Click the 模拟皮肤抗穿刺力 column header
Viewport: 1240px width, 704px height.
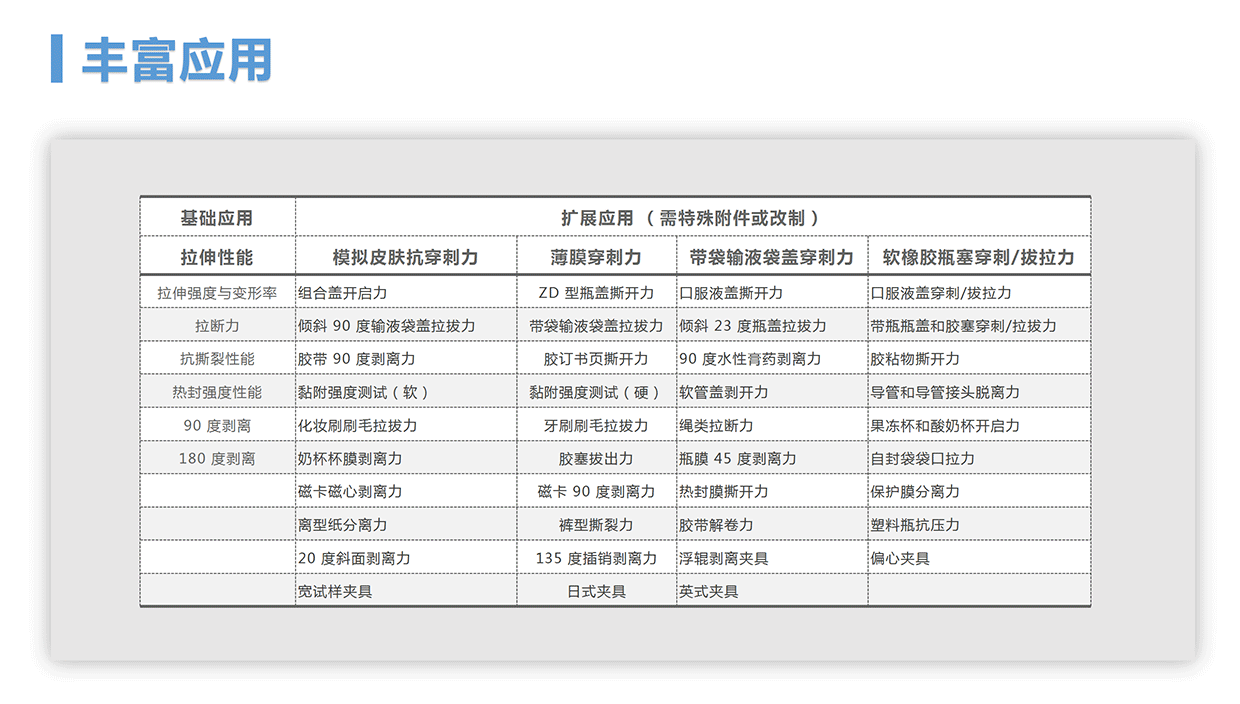click(x=405, y=257)
